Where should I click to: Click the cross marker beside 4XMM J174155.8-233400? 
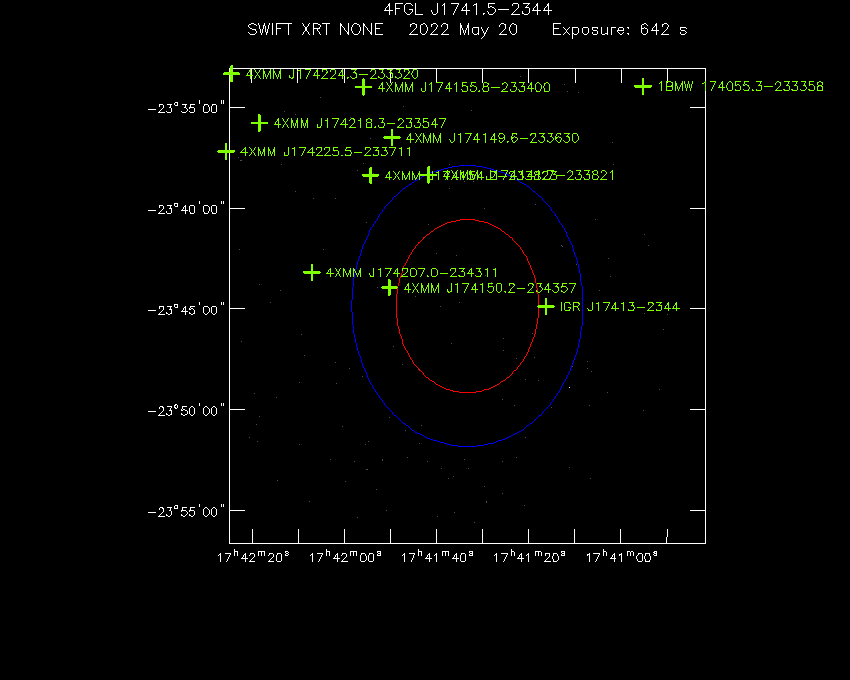click(363, 87)
